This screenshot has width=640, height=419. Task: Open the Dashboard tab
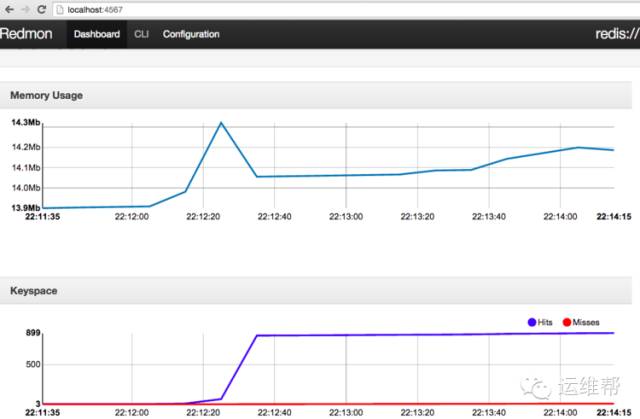pyautogui.click(x=97, y=34)
